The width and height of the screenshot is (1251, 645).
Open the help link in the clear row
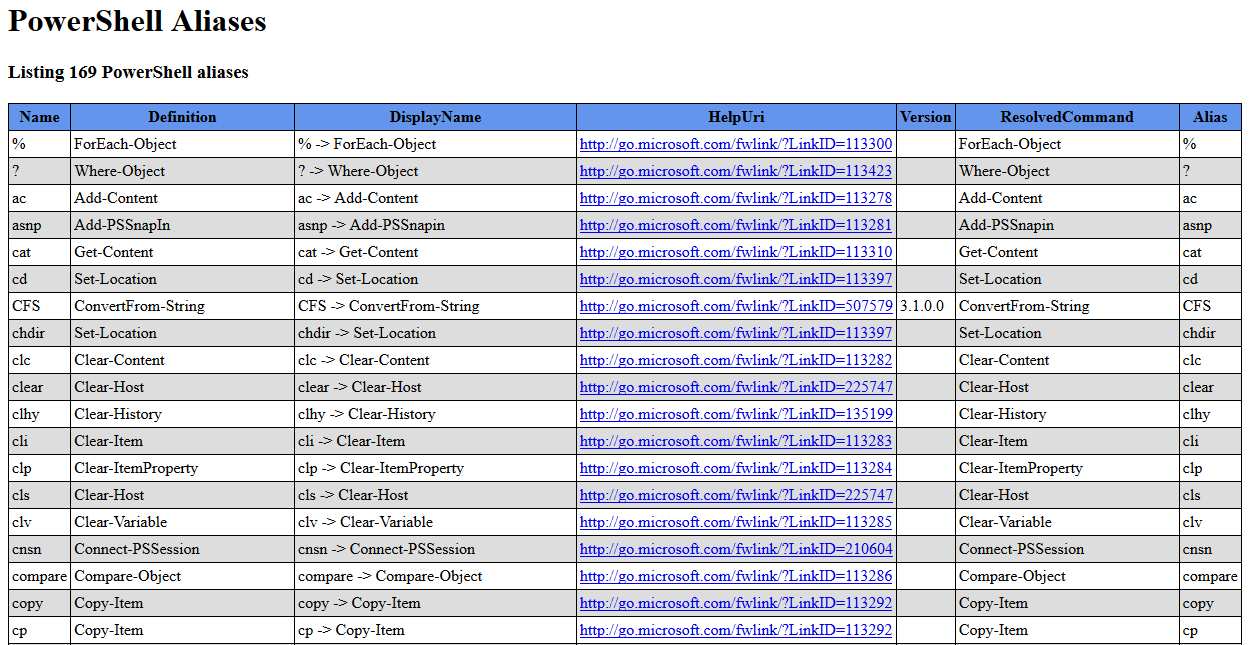tap(736, 387)
